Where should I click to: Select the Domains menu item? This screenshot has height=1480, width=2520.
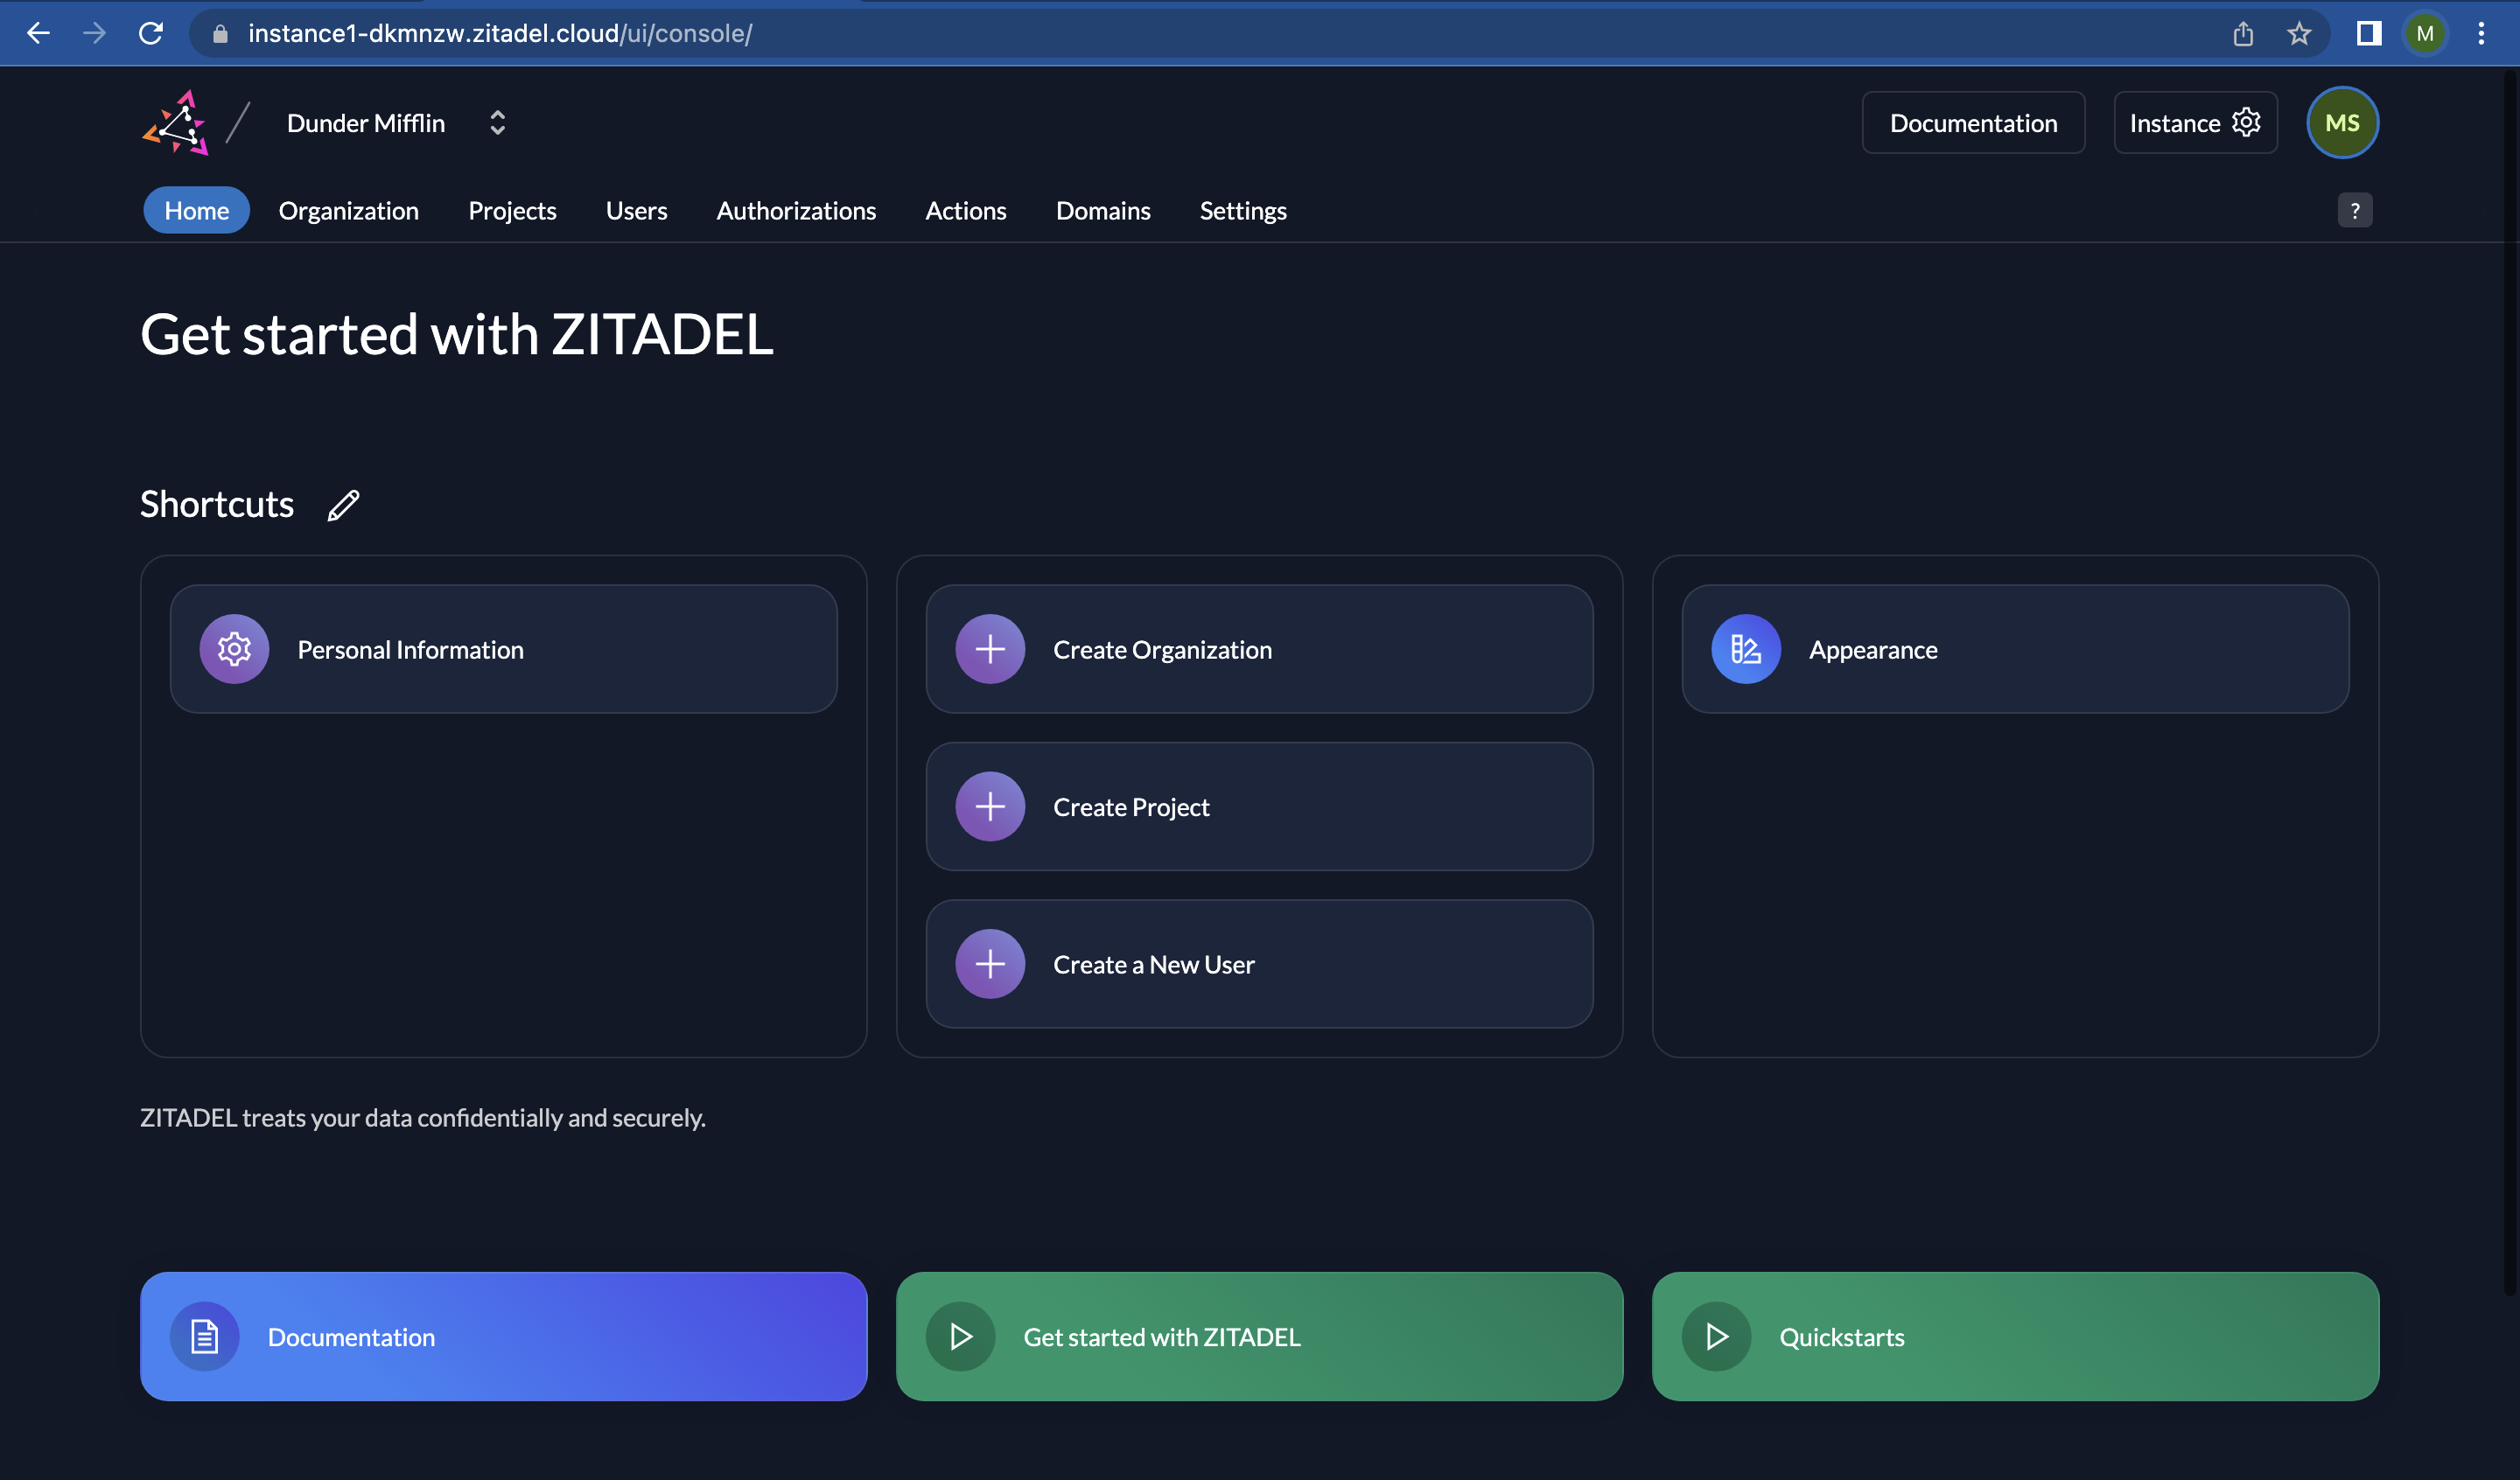point(1103,210)
